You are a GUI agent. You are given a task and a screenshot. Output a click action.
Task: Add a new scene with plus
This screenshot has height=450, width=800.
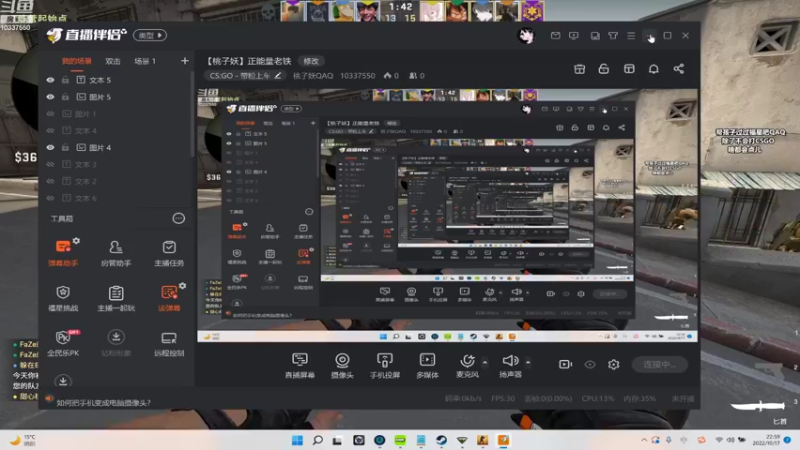tap(185, 61)
